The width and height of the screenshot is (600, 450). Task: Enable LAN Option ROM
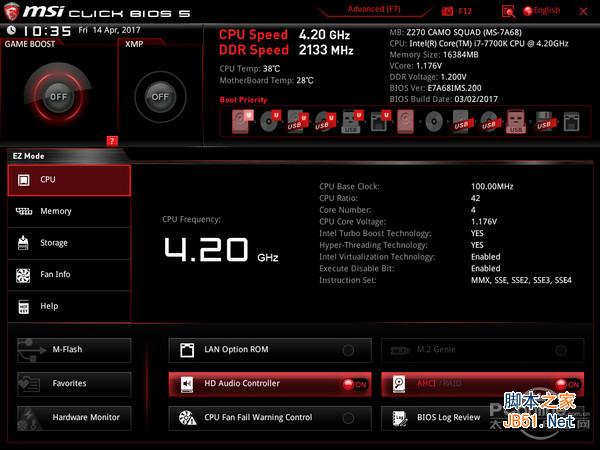point(270,350)
